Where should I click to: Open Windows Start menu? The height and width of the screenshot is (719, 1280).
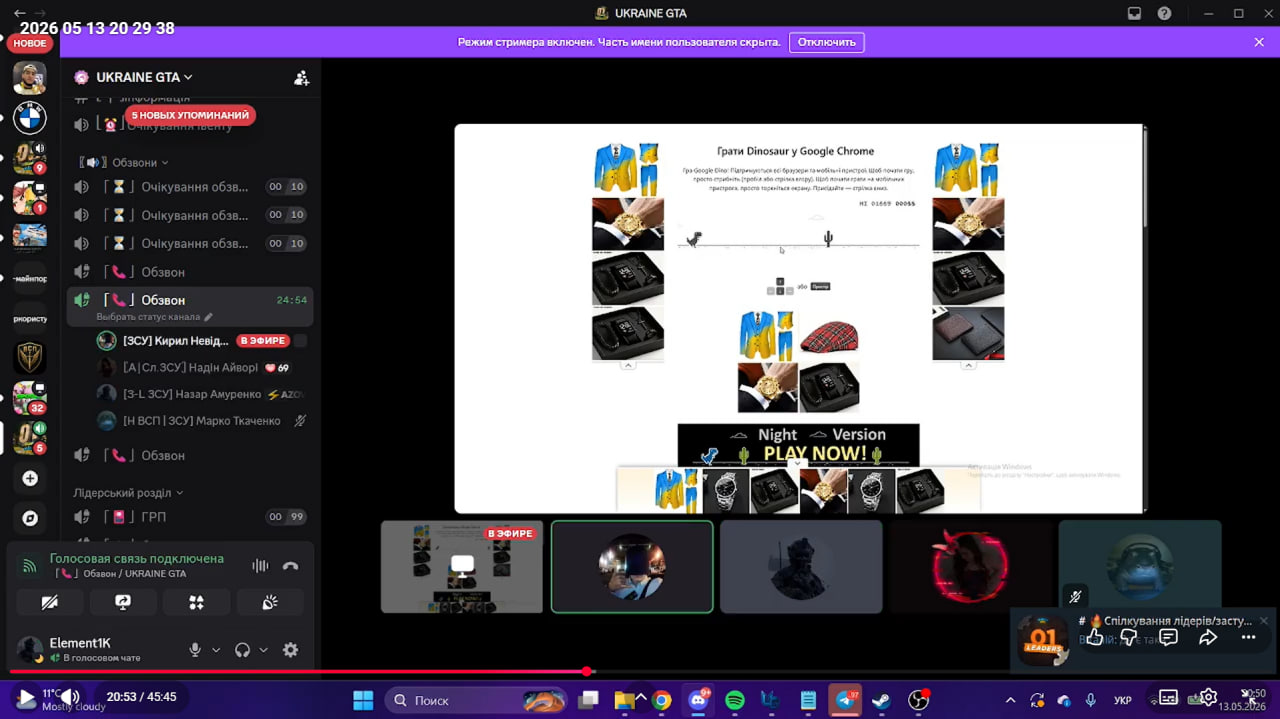click(x=363, y=701)
